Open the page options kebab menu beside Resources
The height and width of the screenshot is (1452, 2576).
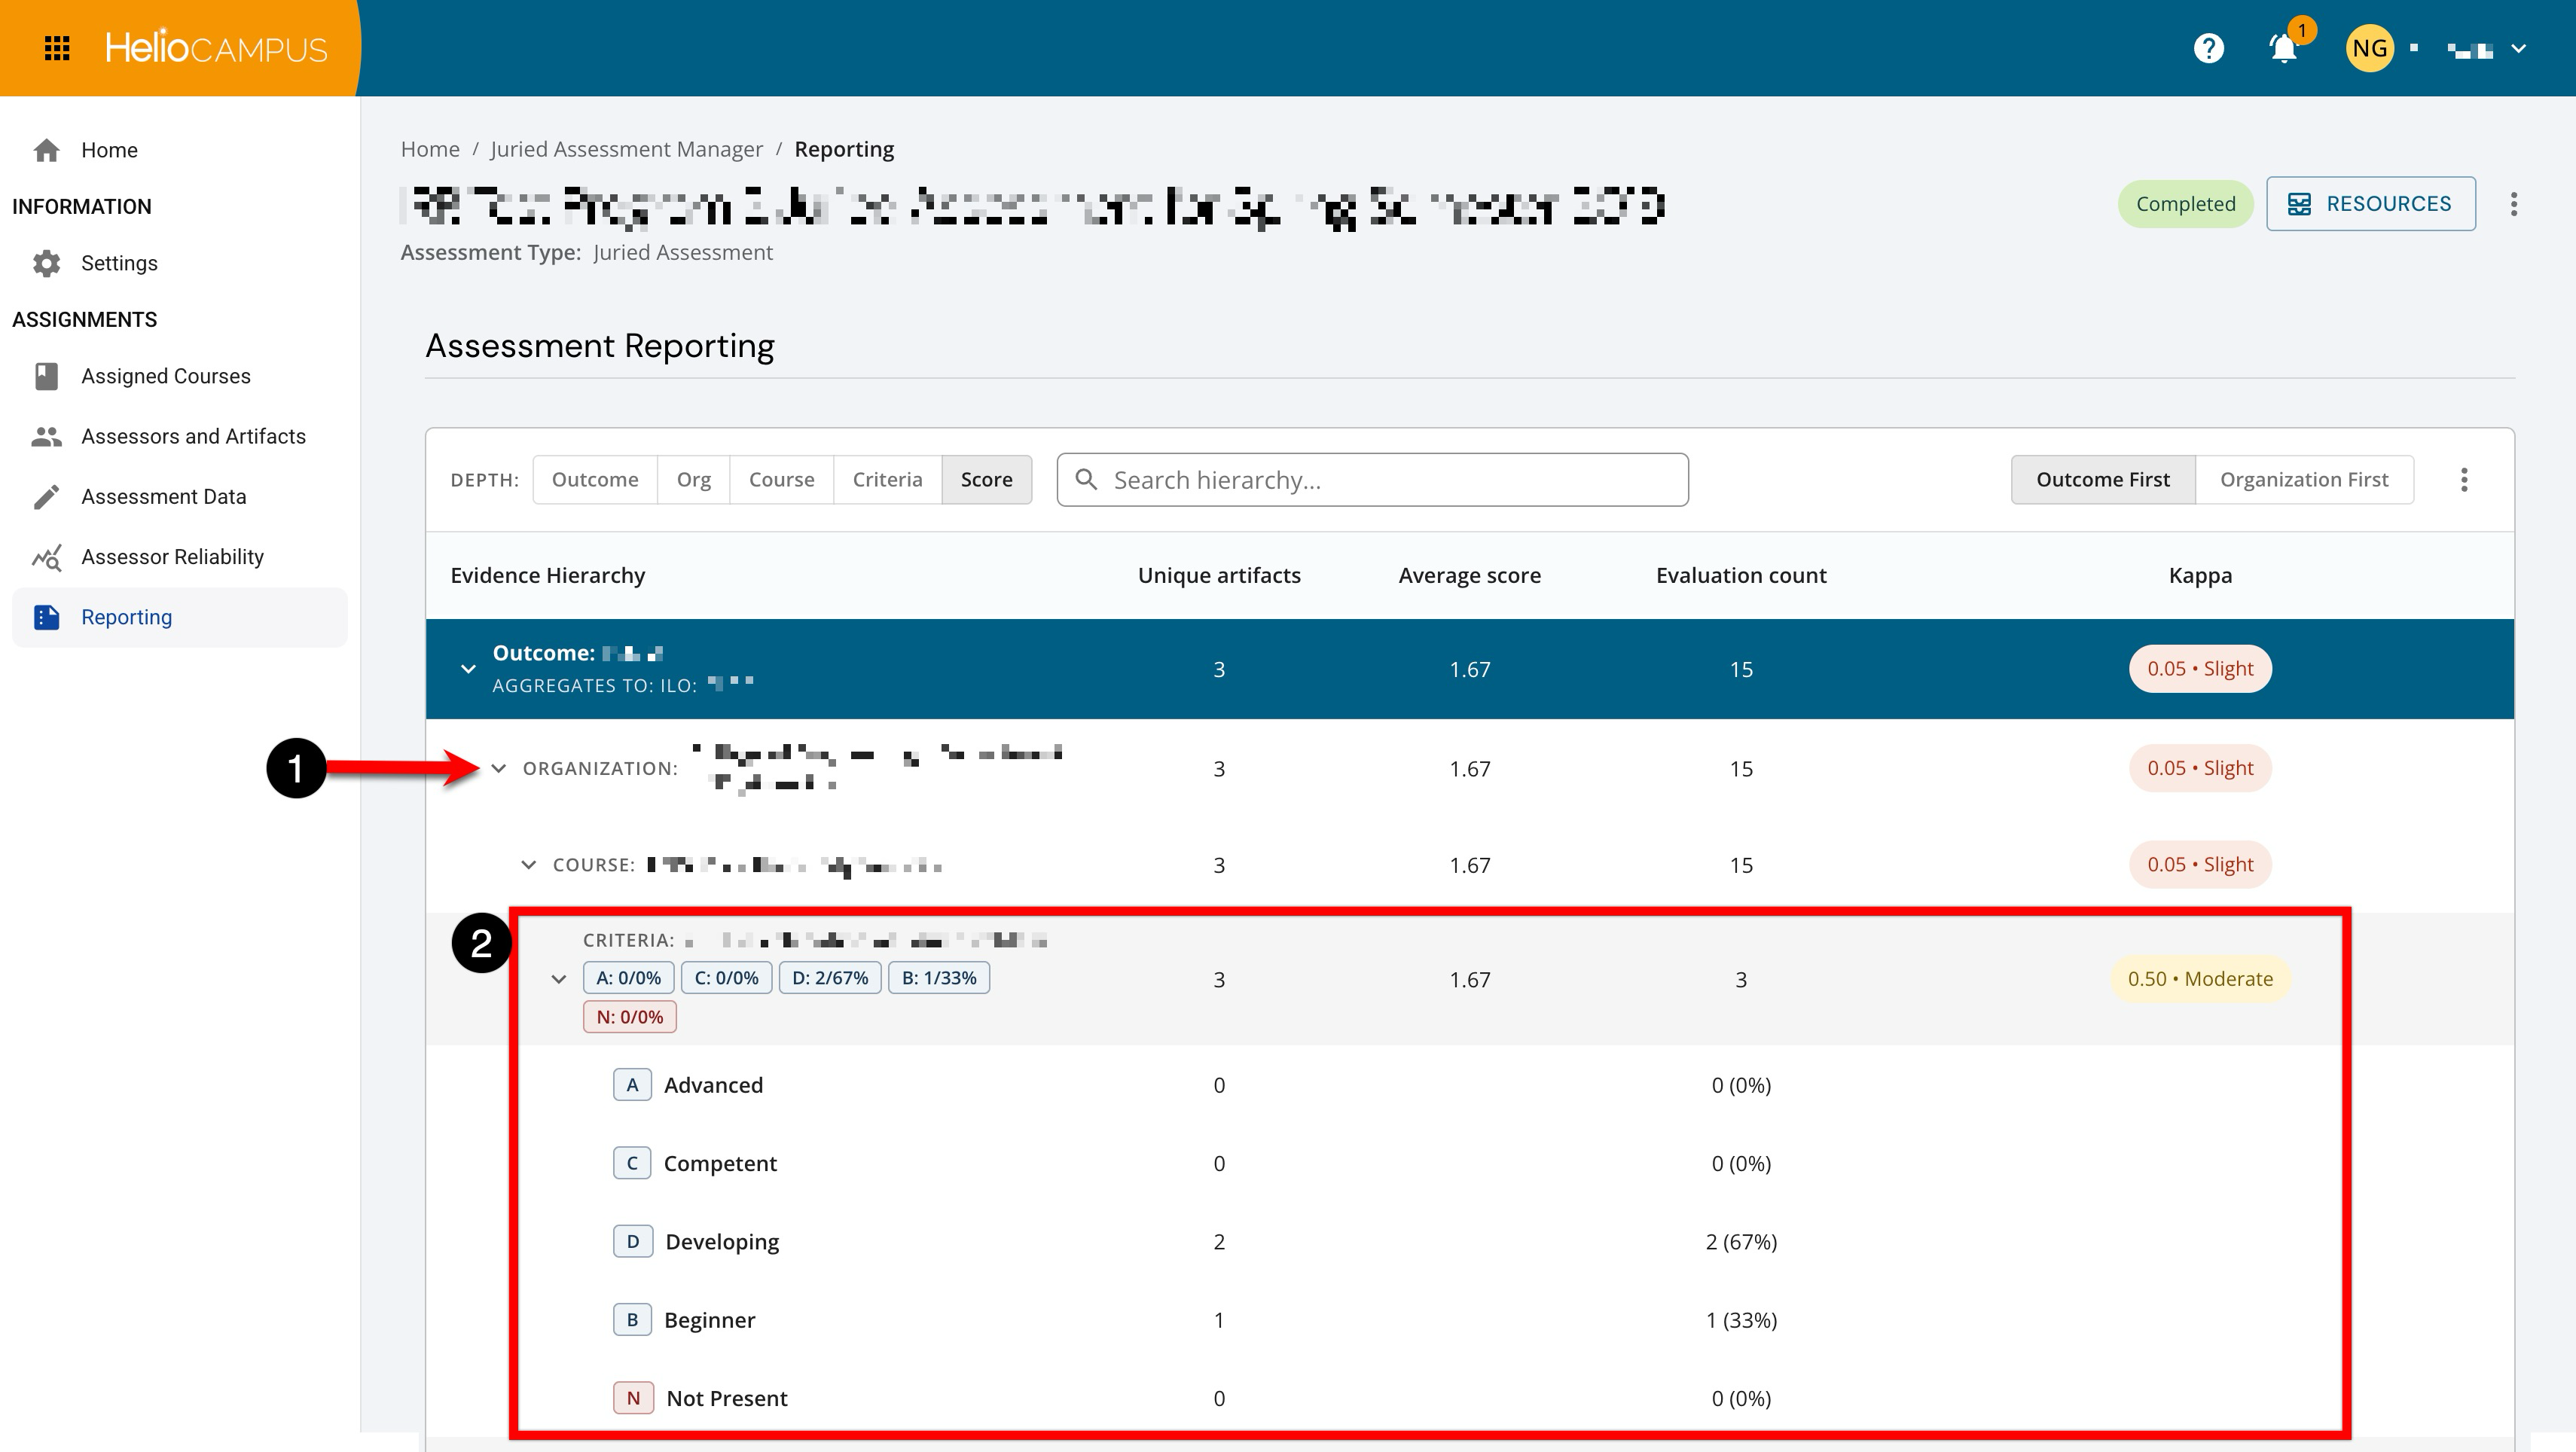[x=2513, y=204]
